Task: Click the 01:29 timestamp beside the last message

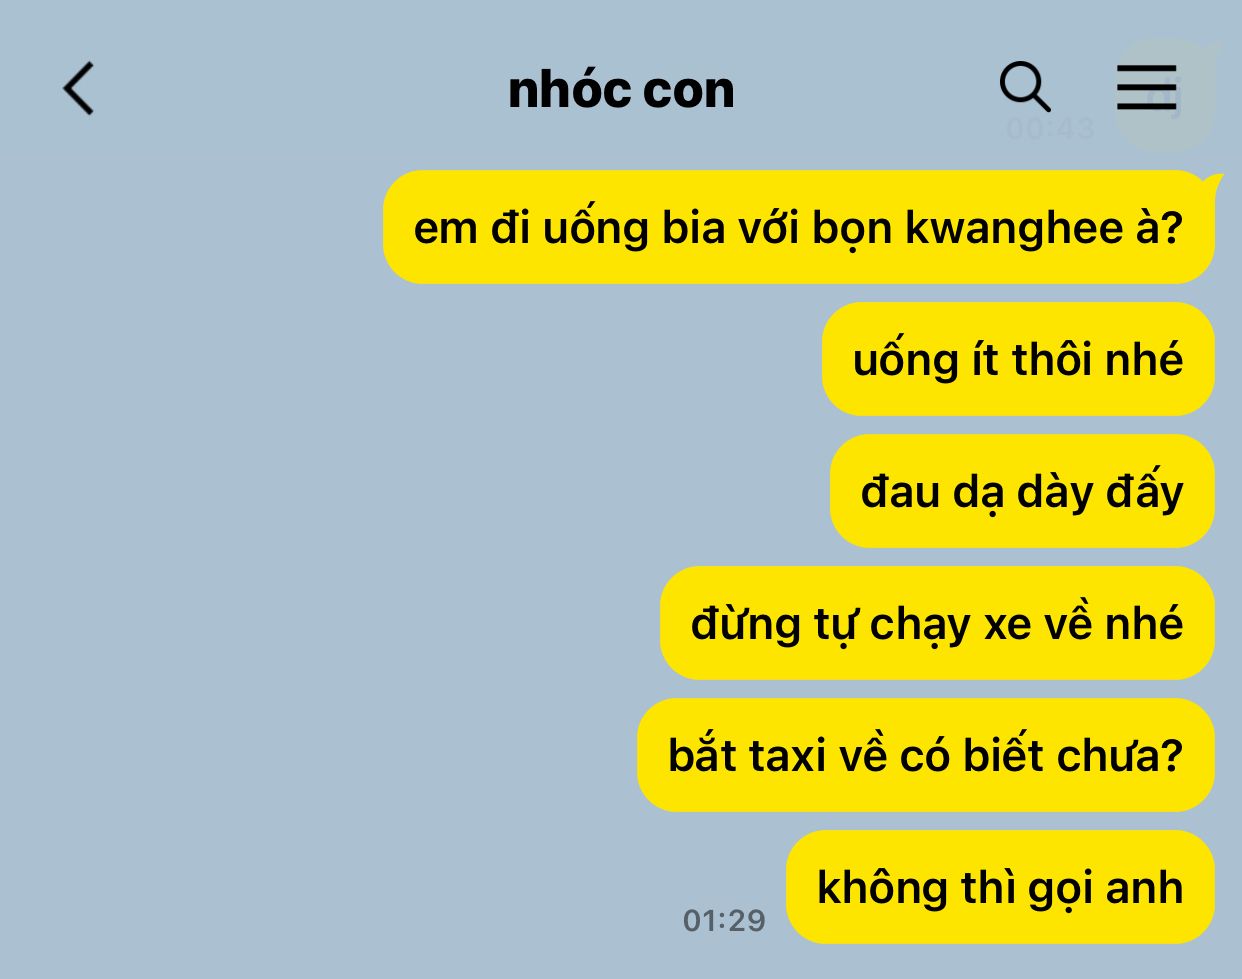Action: tap(724, 920)
